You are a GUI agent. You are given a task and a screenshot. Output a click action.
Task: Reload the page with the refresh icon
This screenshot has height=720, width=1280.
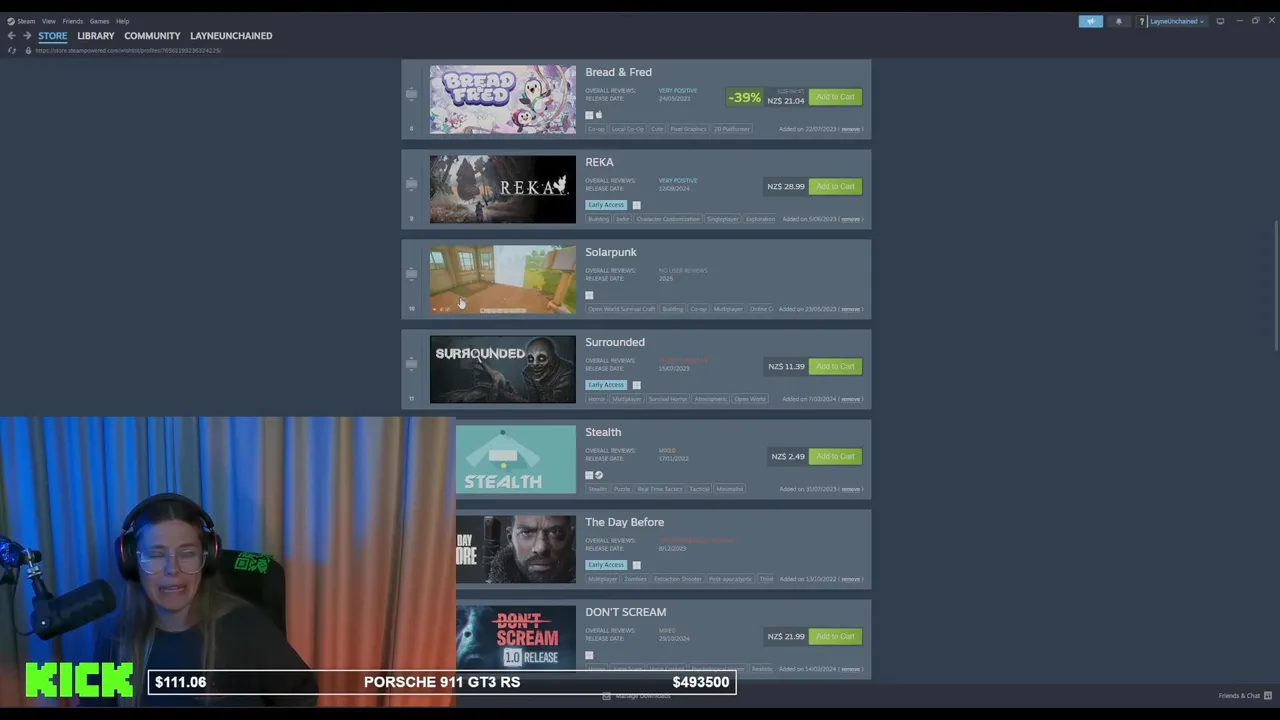pyautogui.click(x=12, y=50)
